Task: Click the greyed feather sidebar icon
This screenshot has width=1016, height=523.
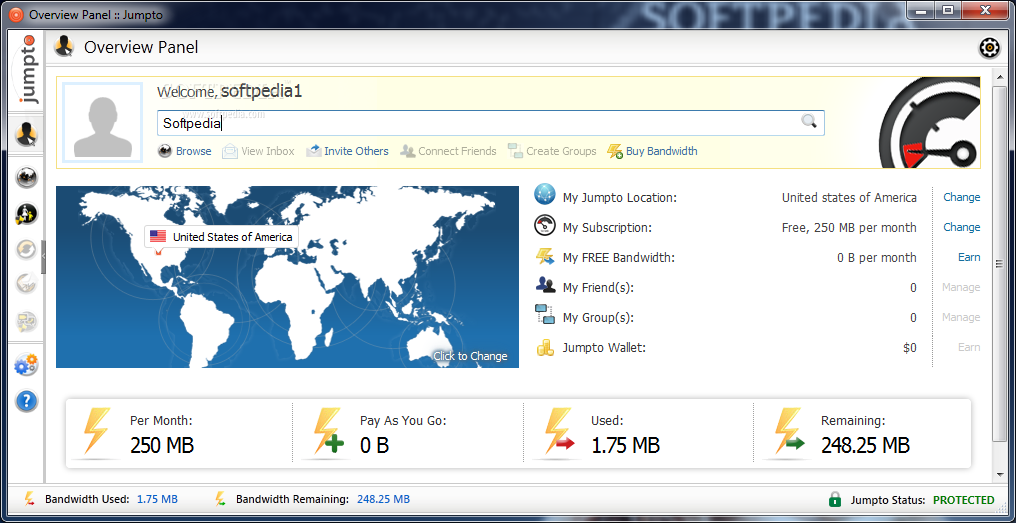Action: [27, 285]
